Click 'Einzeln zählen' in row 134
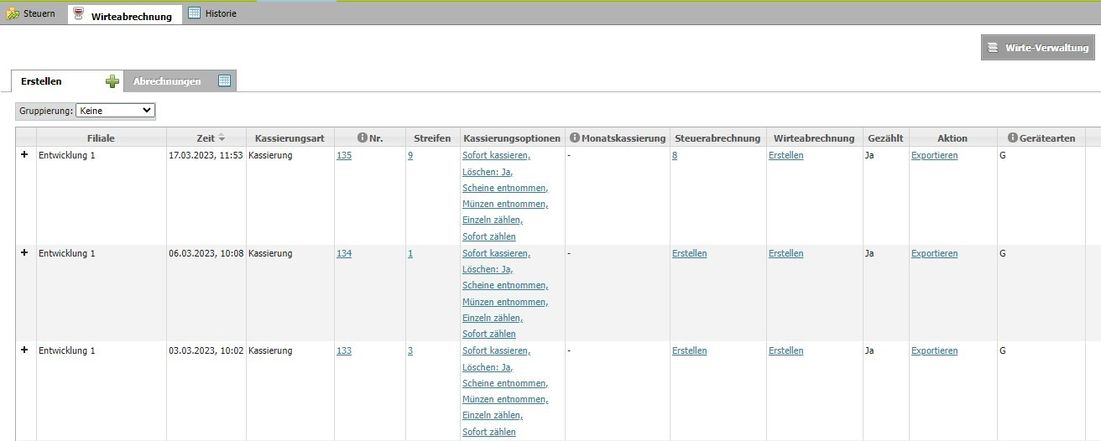 pyautogui.click(x=492, y=317)
